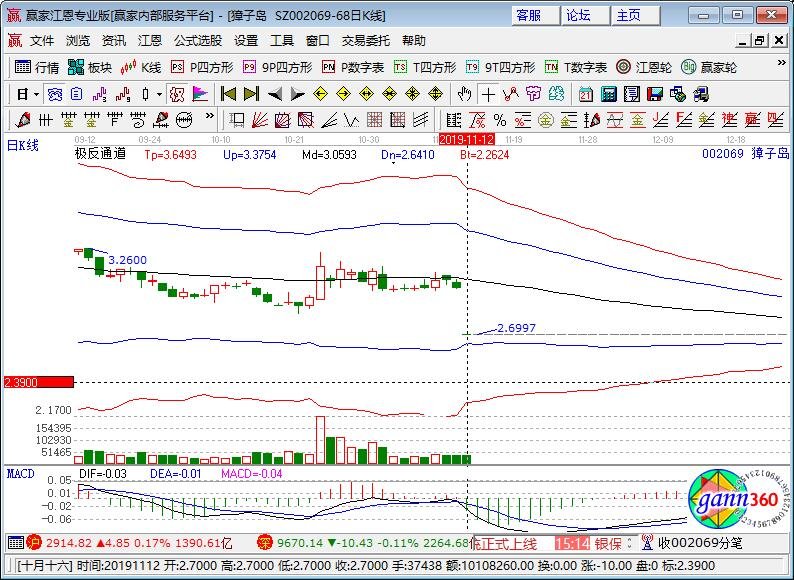Click the purple 节 solar term icon

coord(533,94)
